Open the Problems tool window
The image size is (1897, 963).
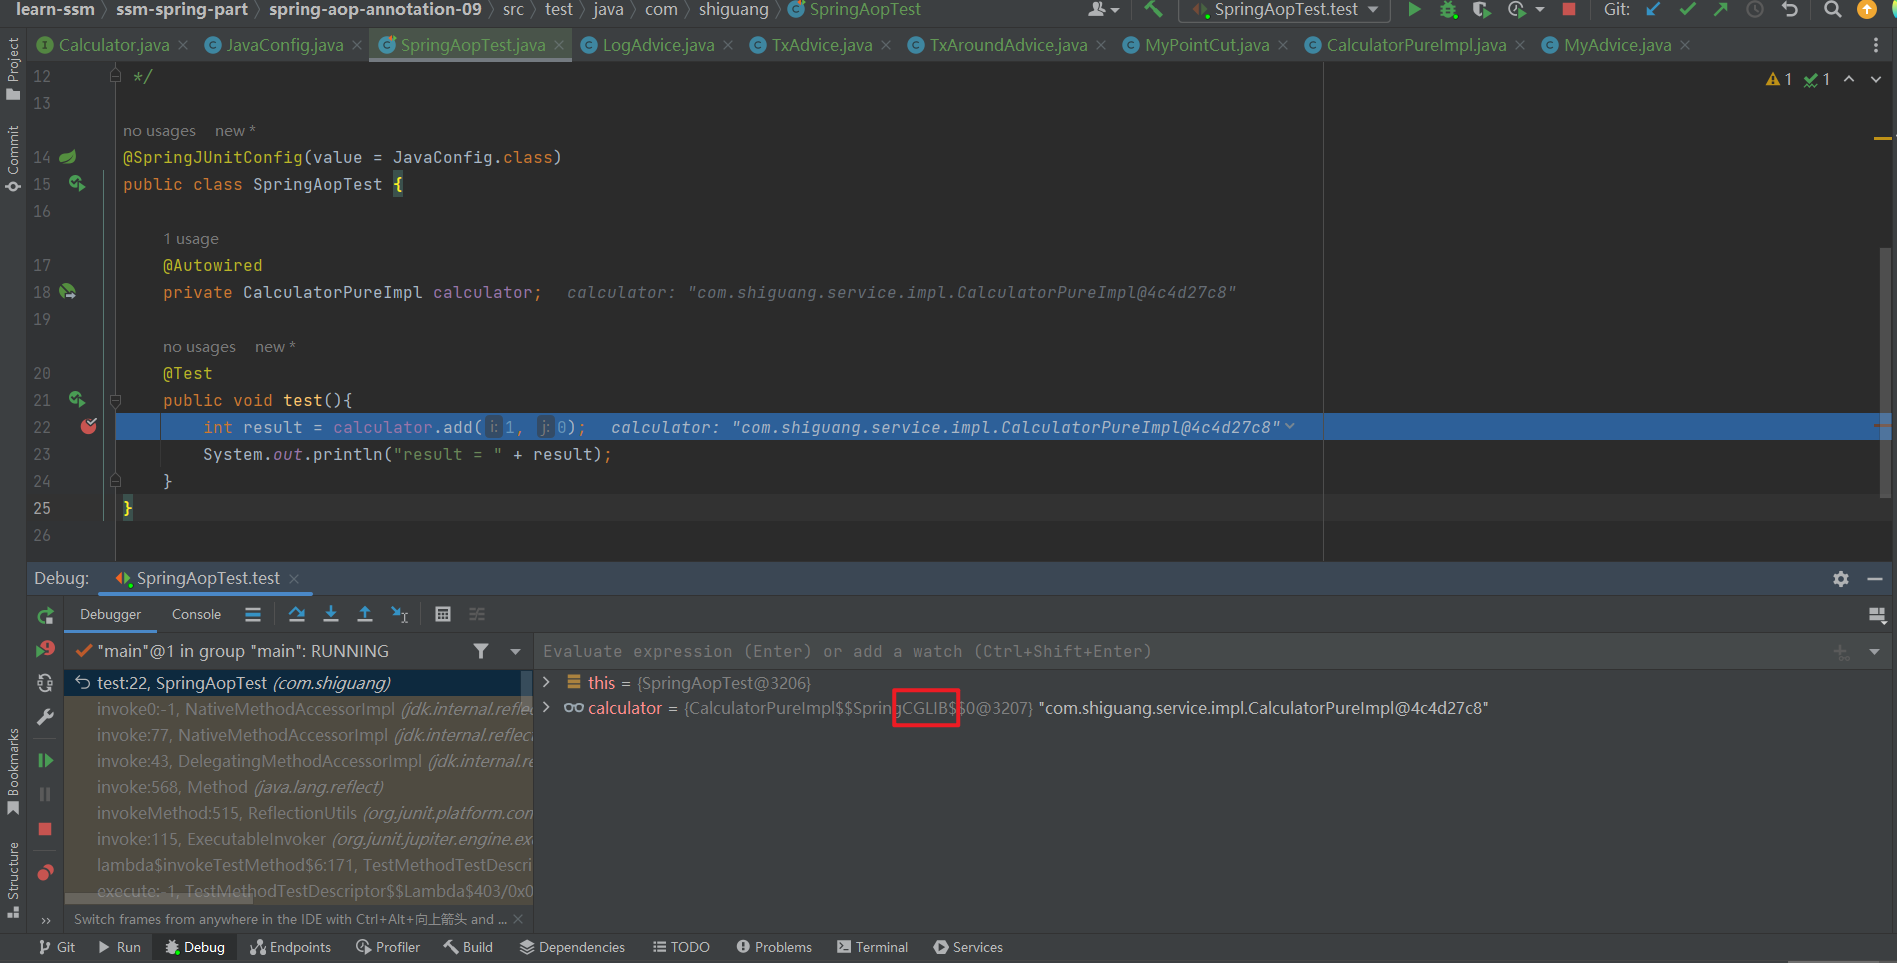click(774, 947)
